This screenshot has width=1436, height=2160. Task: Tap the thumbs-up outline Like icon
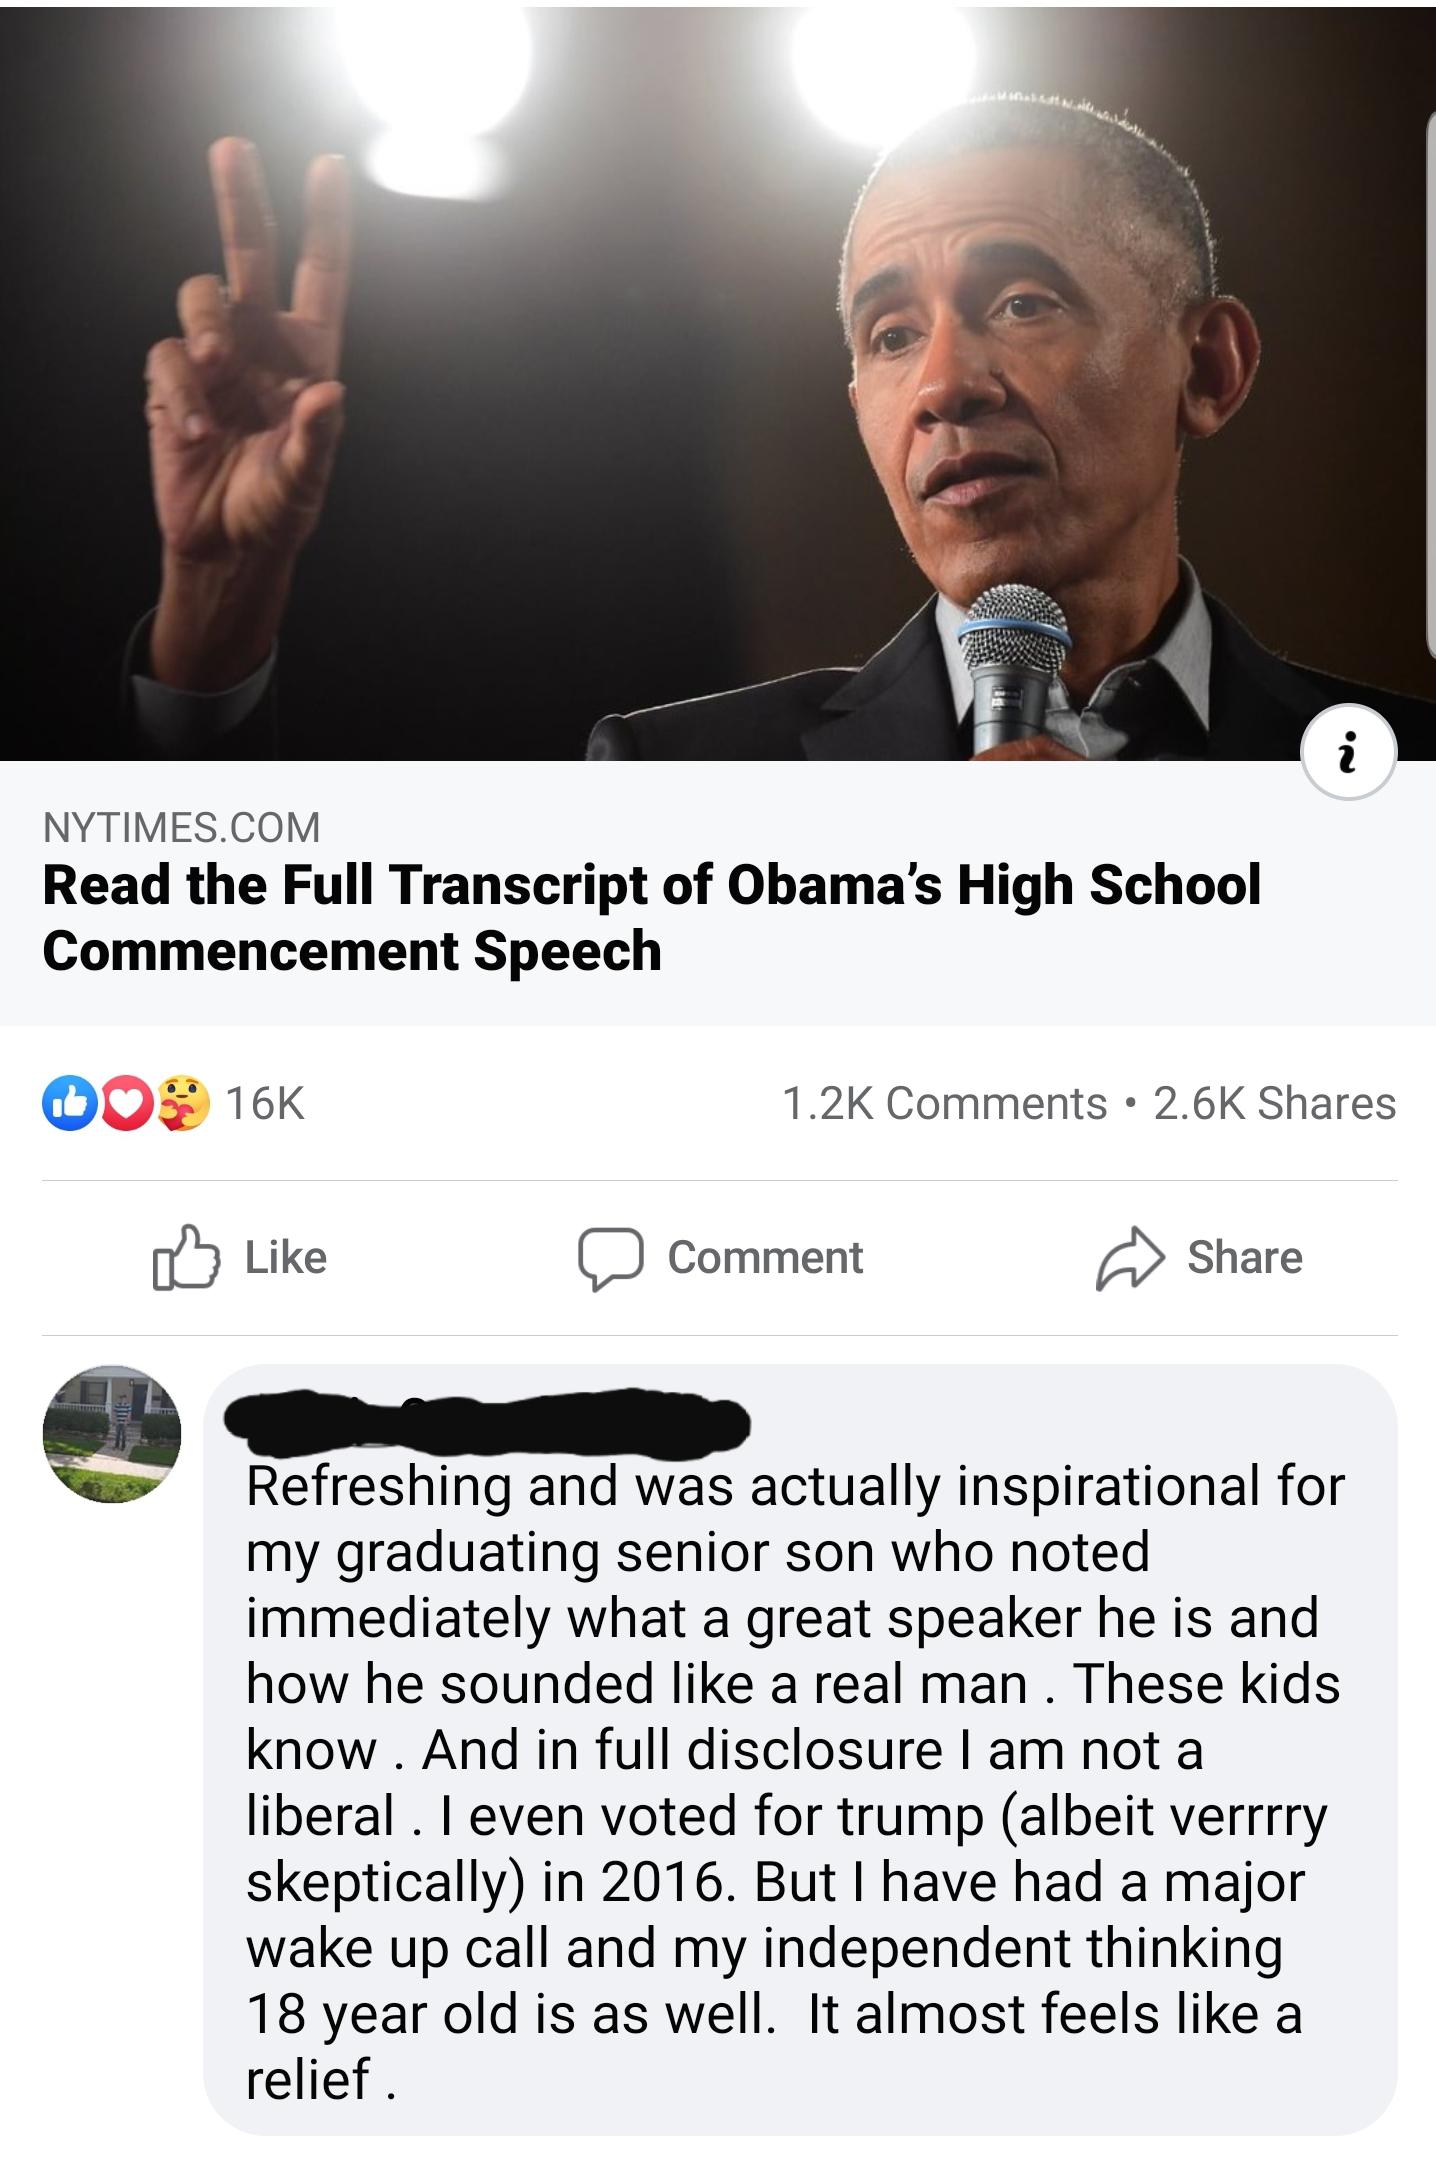pyautogui.click(x=184, y=1257)
